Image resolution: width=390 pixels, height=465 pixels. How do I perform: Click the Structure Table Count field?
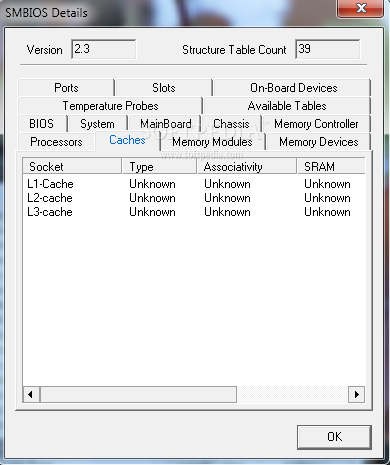click(327, 49)
